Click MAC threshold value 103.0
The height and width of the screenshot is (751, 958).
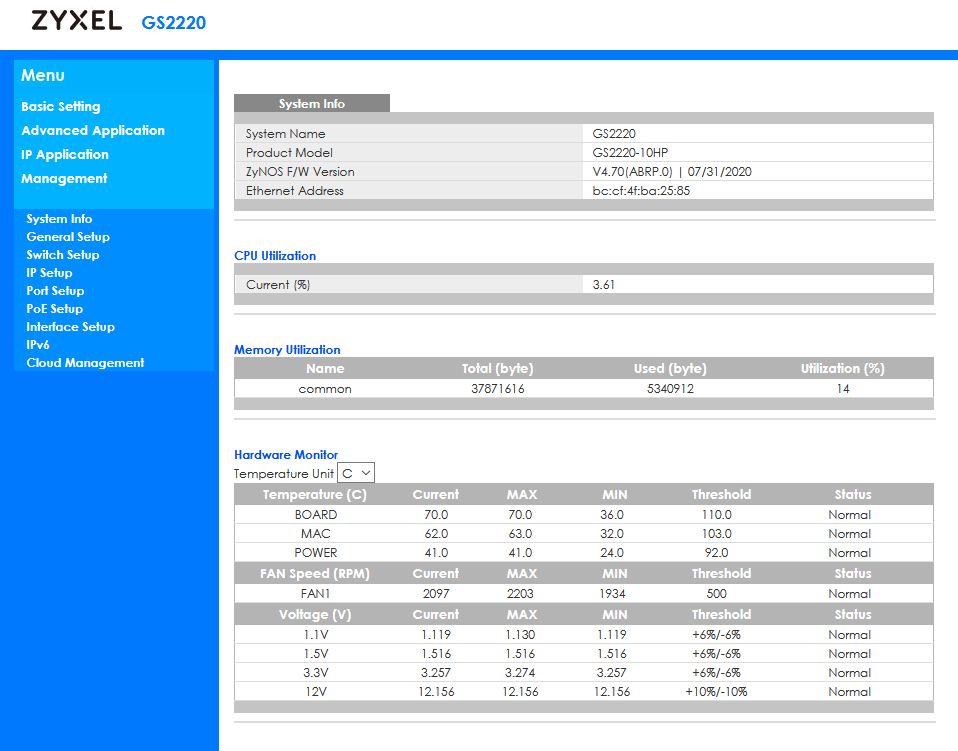click(717, 533)
